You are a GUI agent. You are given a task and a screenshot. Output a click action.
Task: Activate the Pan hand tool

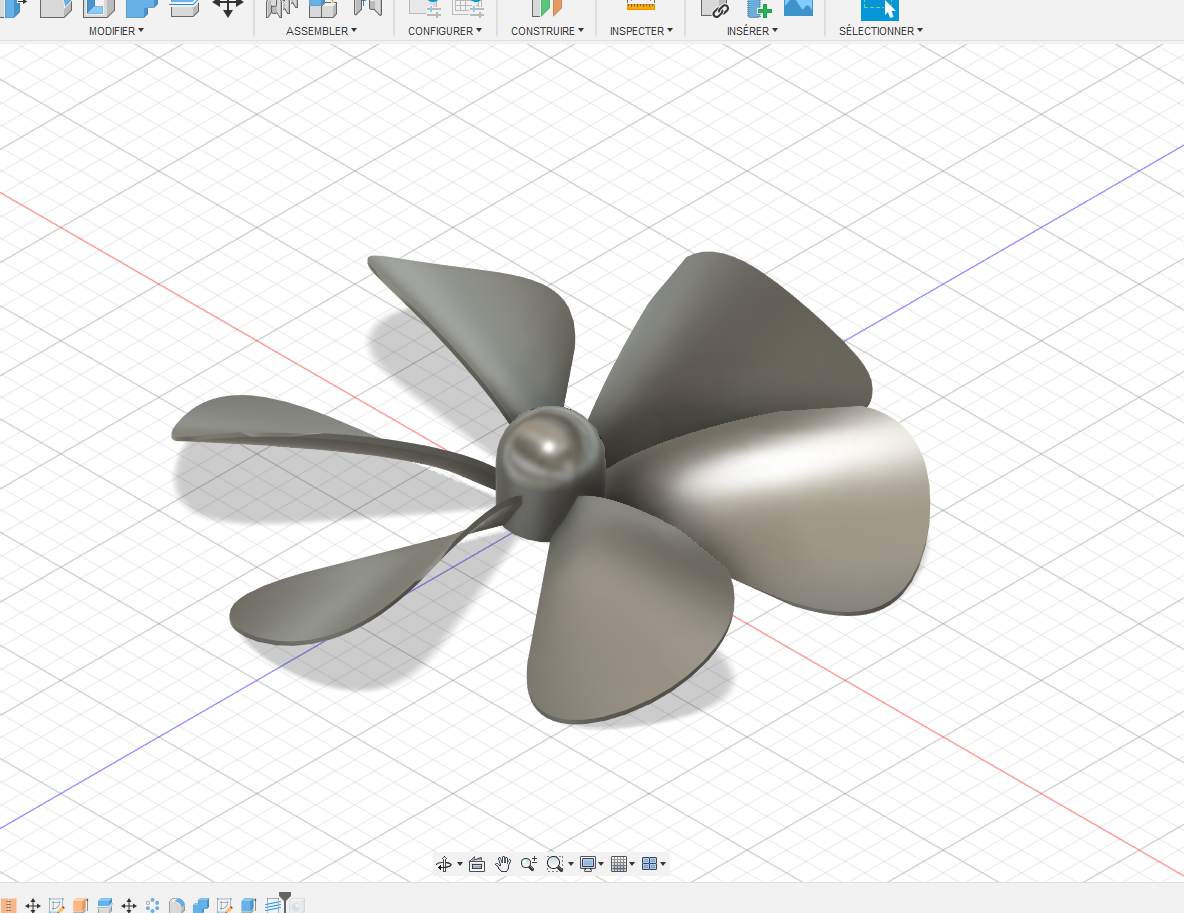[503, 864]
